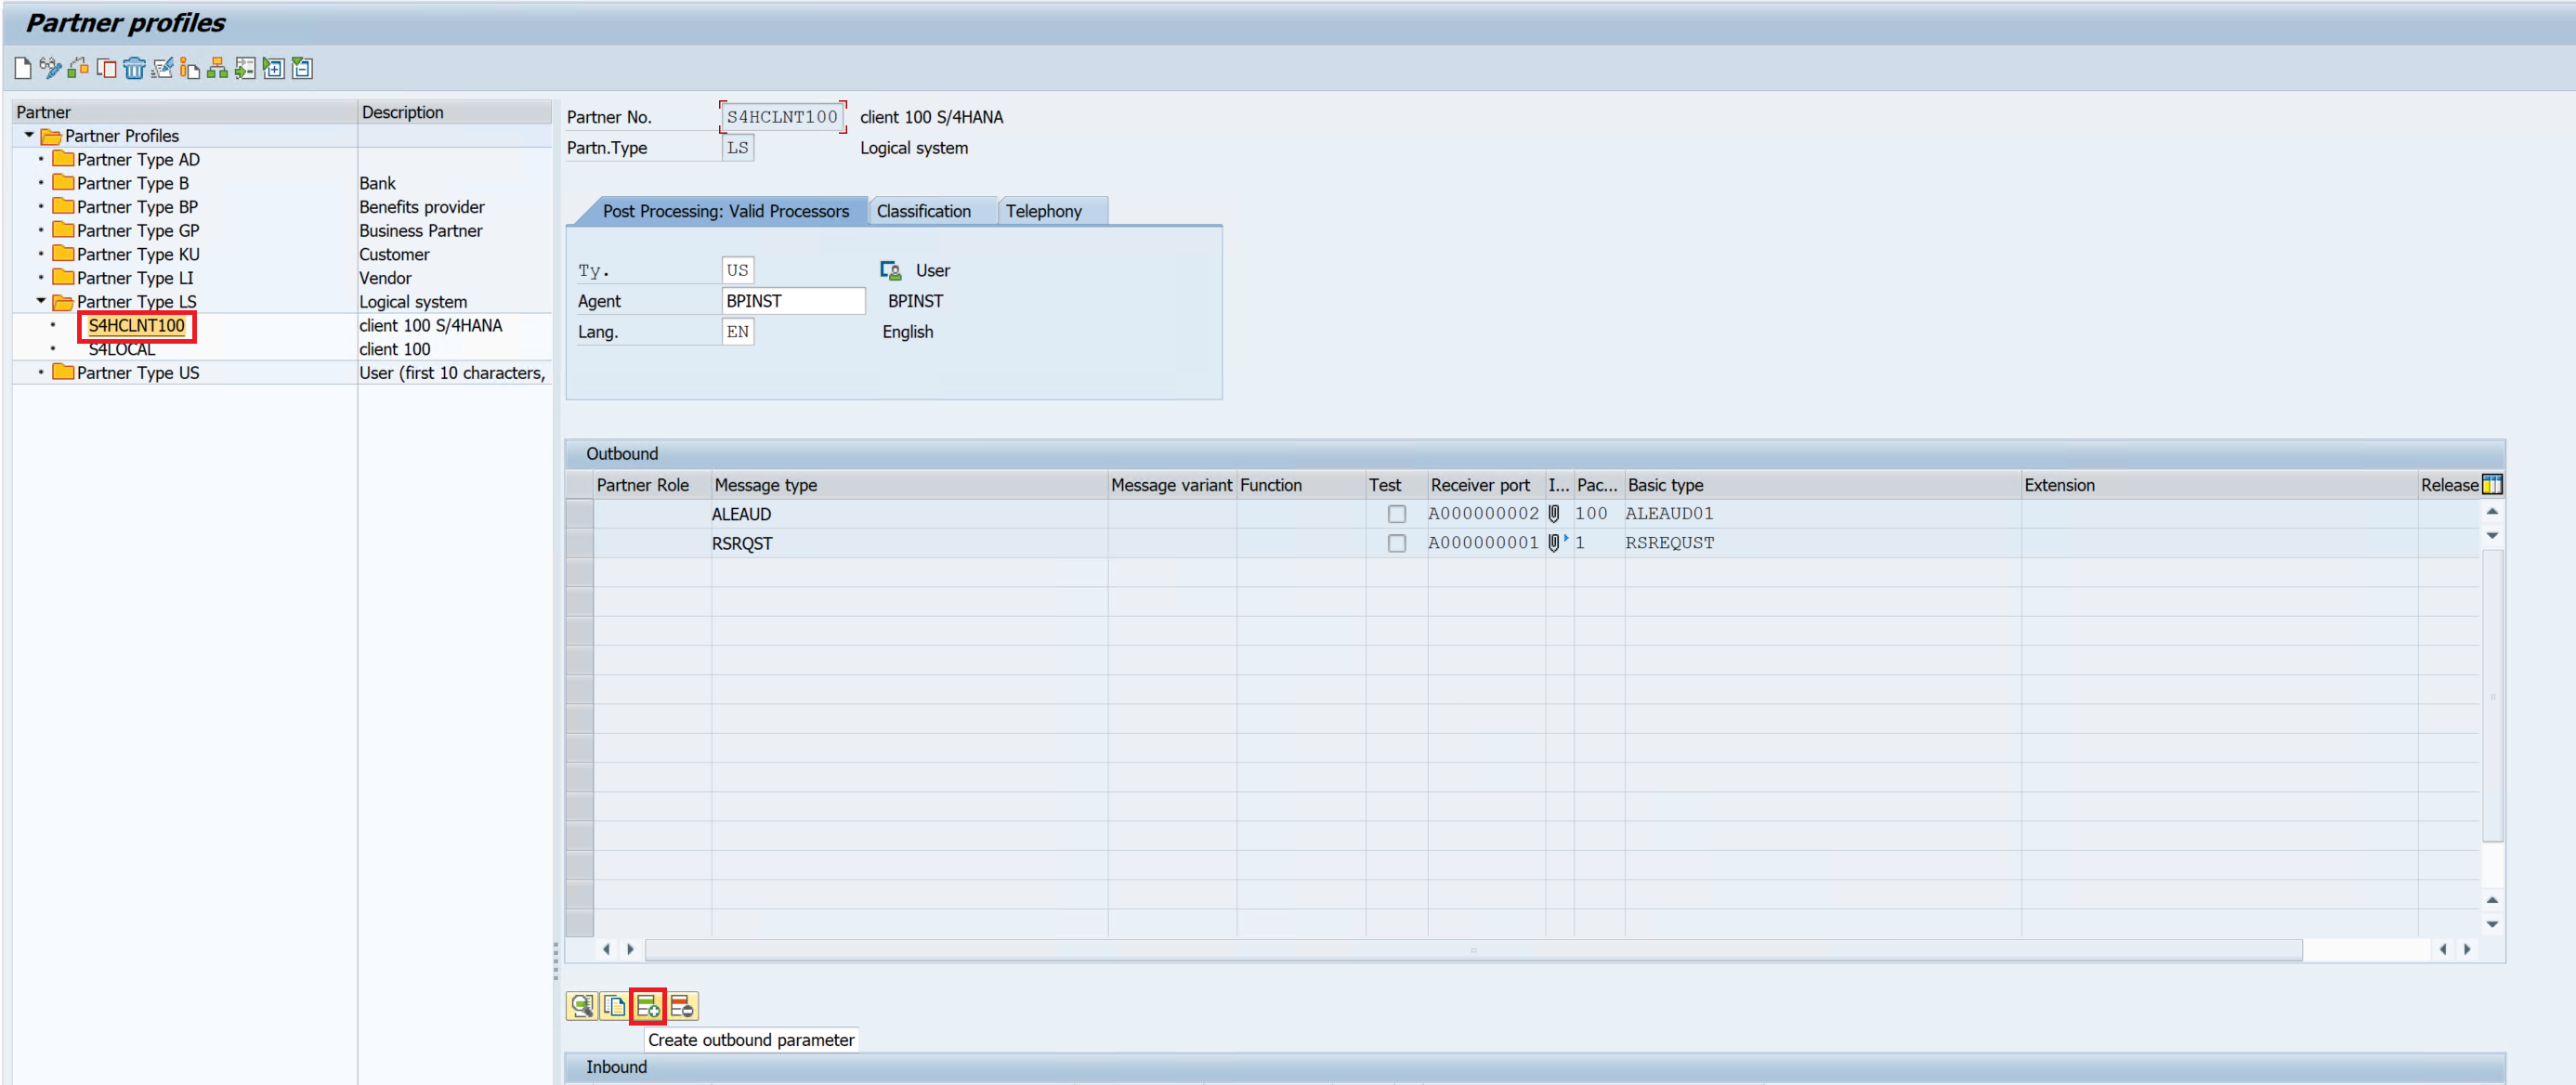Select the ALEAUD row via its row selector
The width and height of the screenshot is (2576, 1085).
click(579, 514)
